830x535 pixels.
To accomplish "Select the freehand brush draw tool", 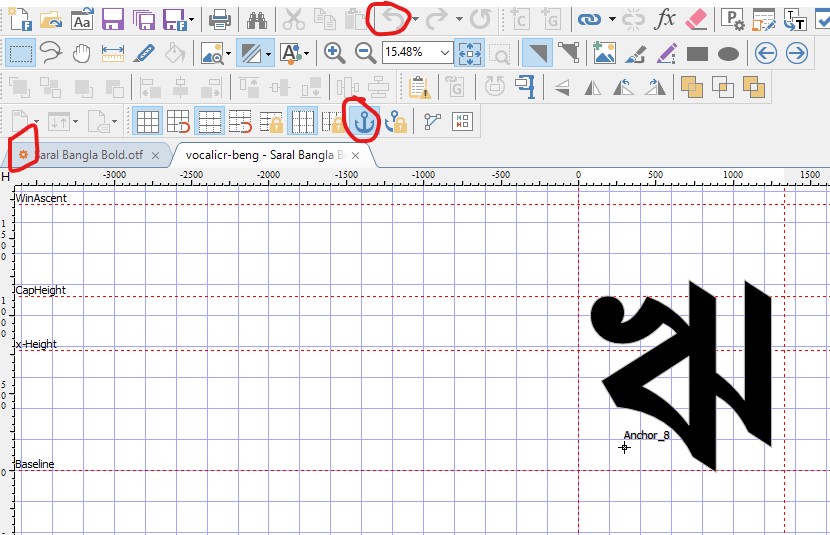I will coord(635,53).
